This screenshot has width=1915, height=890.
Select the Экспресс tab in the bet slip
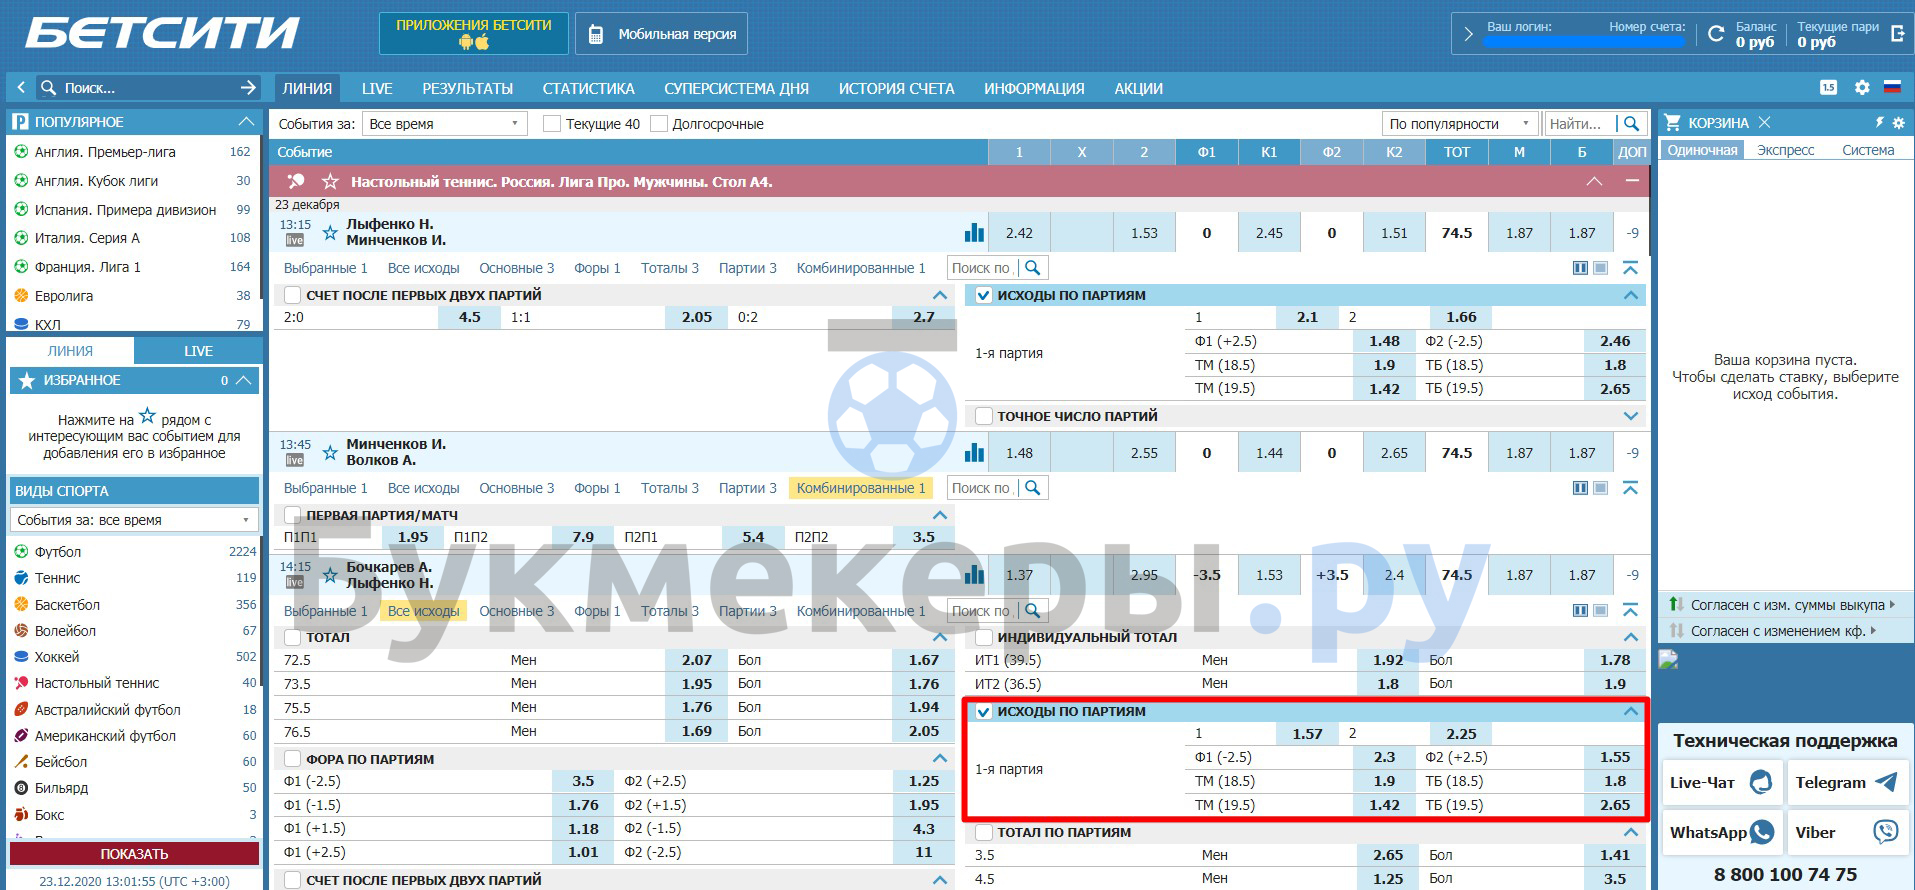[x=1785, y=150]
